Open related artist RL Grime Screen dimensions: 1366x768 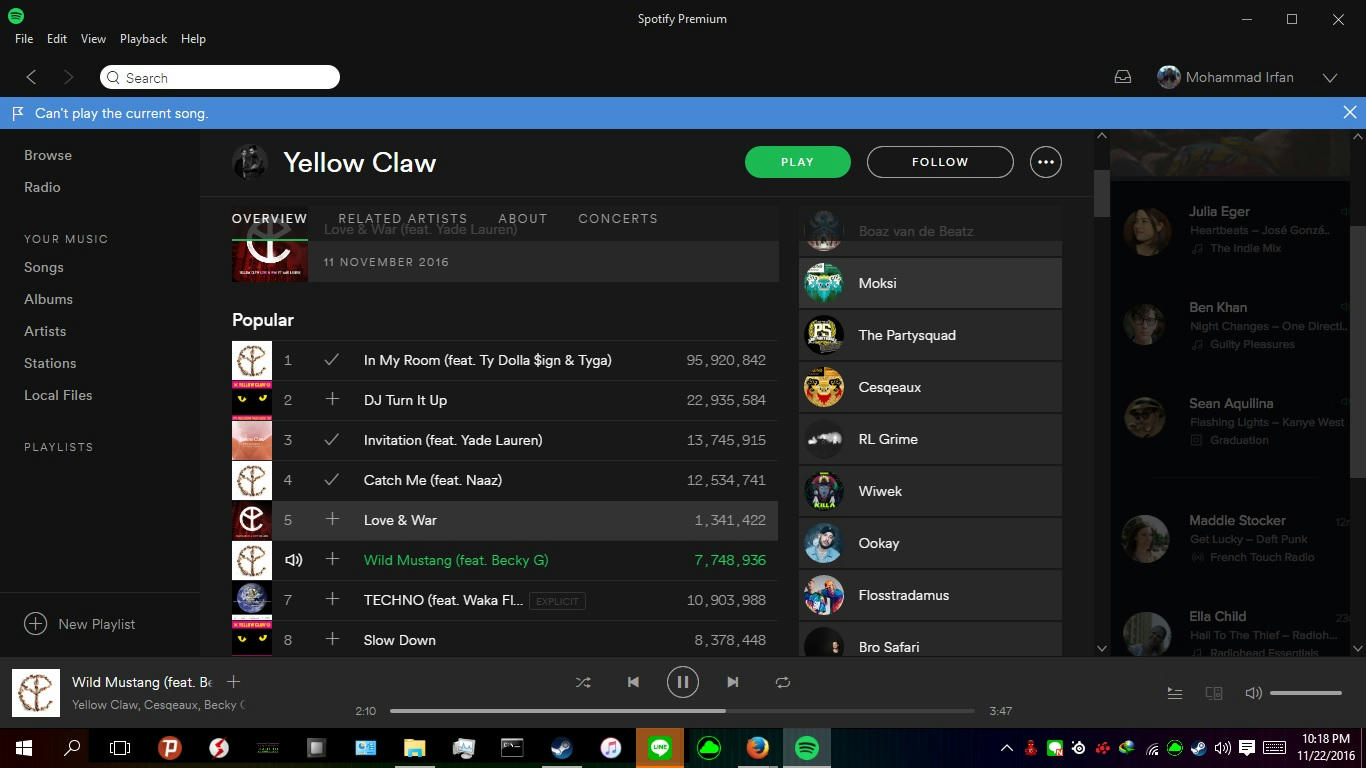930,439
